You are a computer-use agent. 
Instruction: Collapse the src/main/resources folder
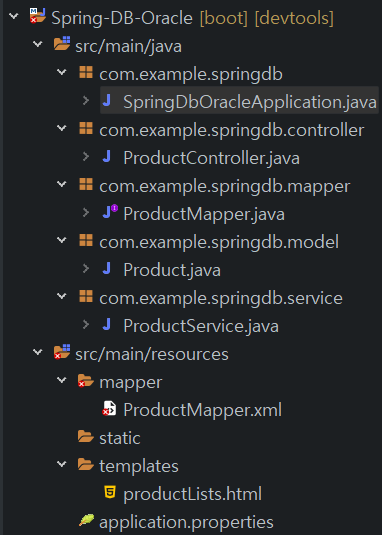pyautogui.click(x=38, y=352)
